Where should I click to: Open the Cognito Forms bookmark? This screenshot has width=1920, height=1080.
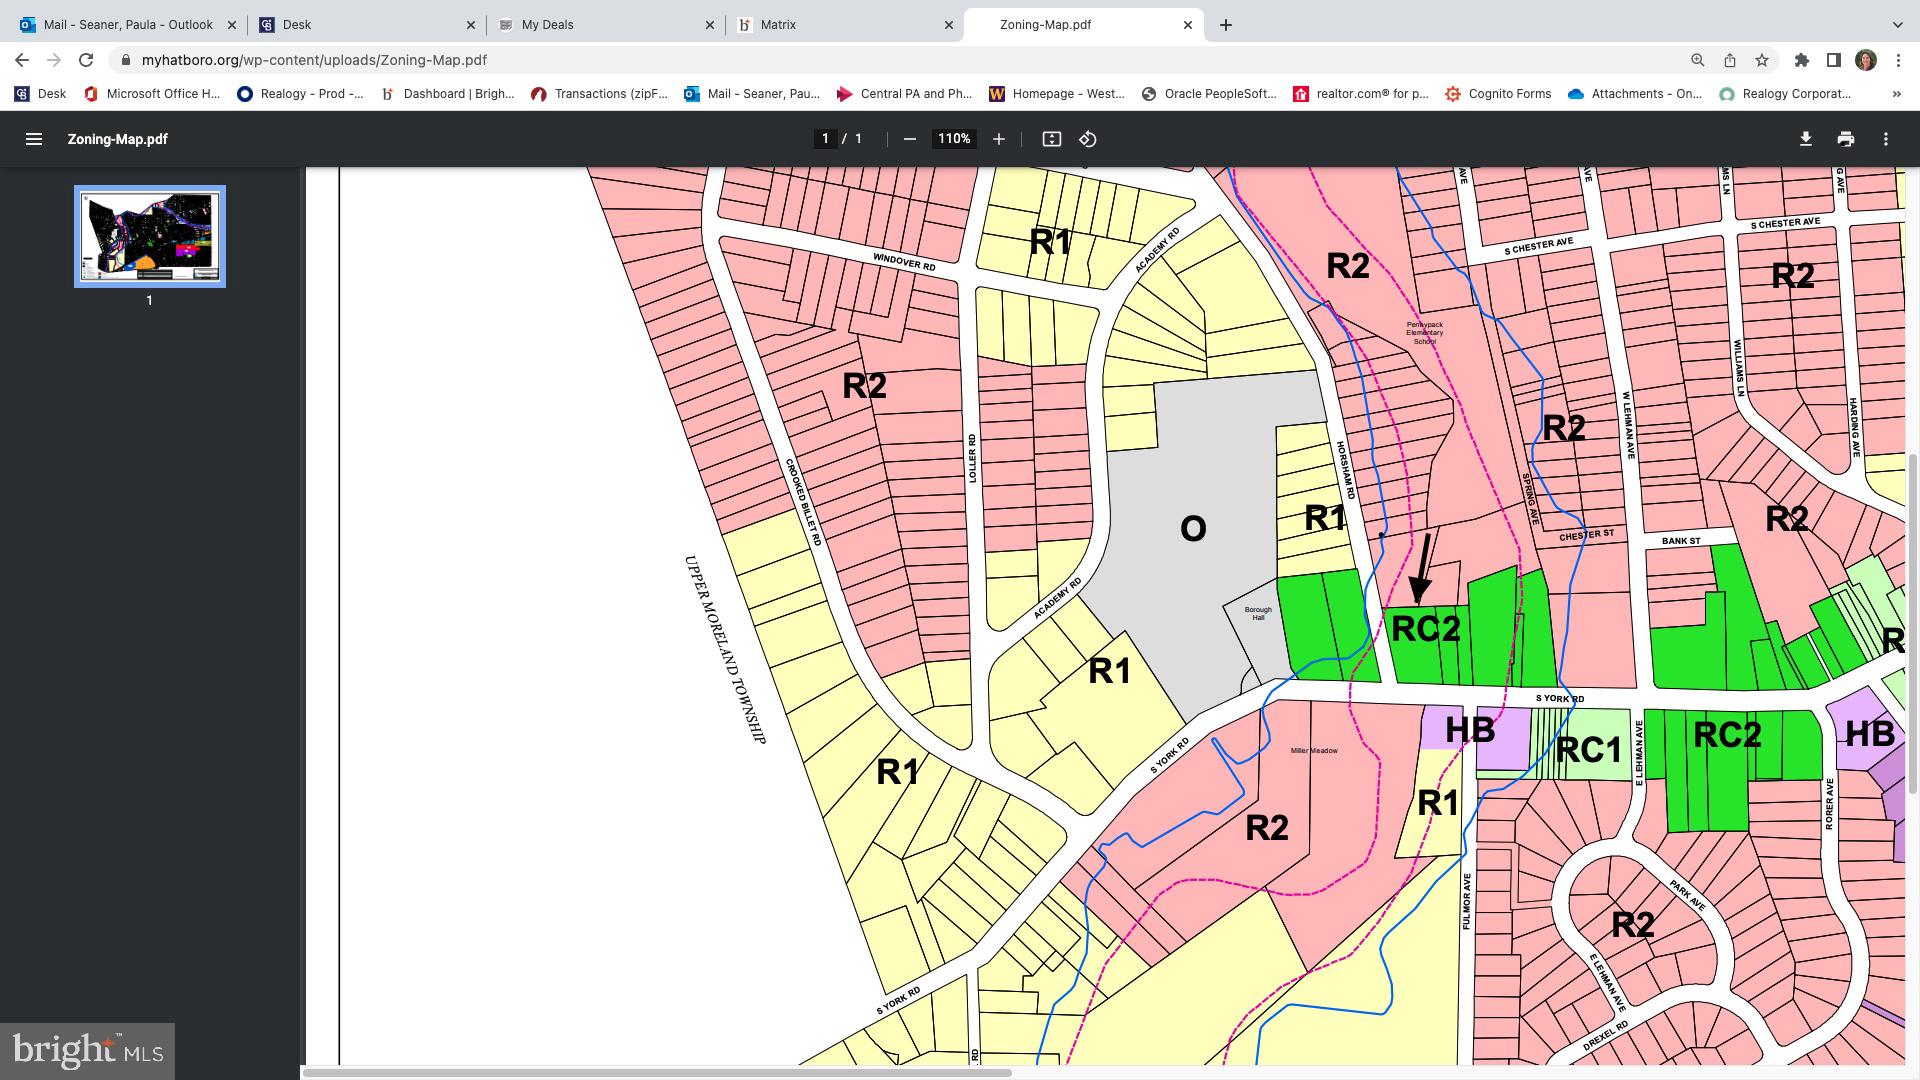[1497, 94]
